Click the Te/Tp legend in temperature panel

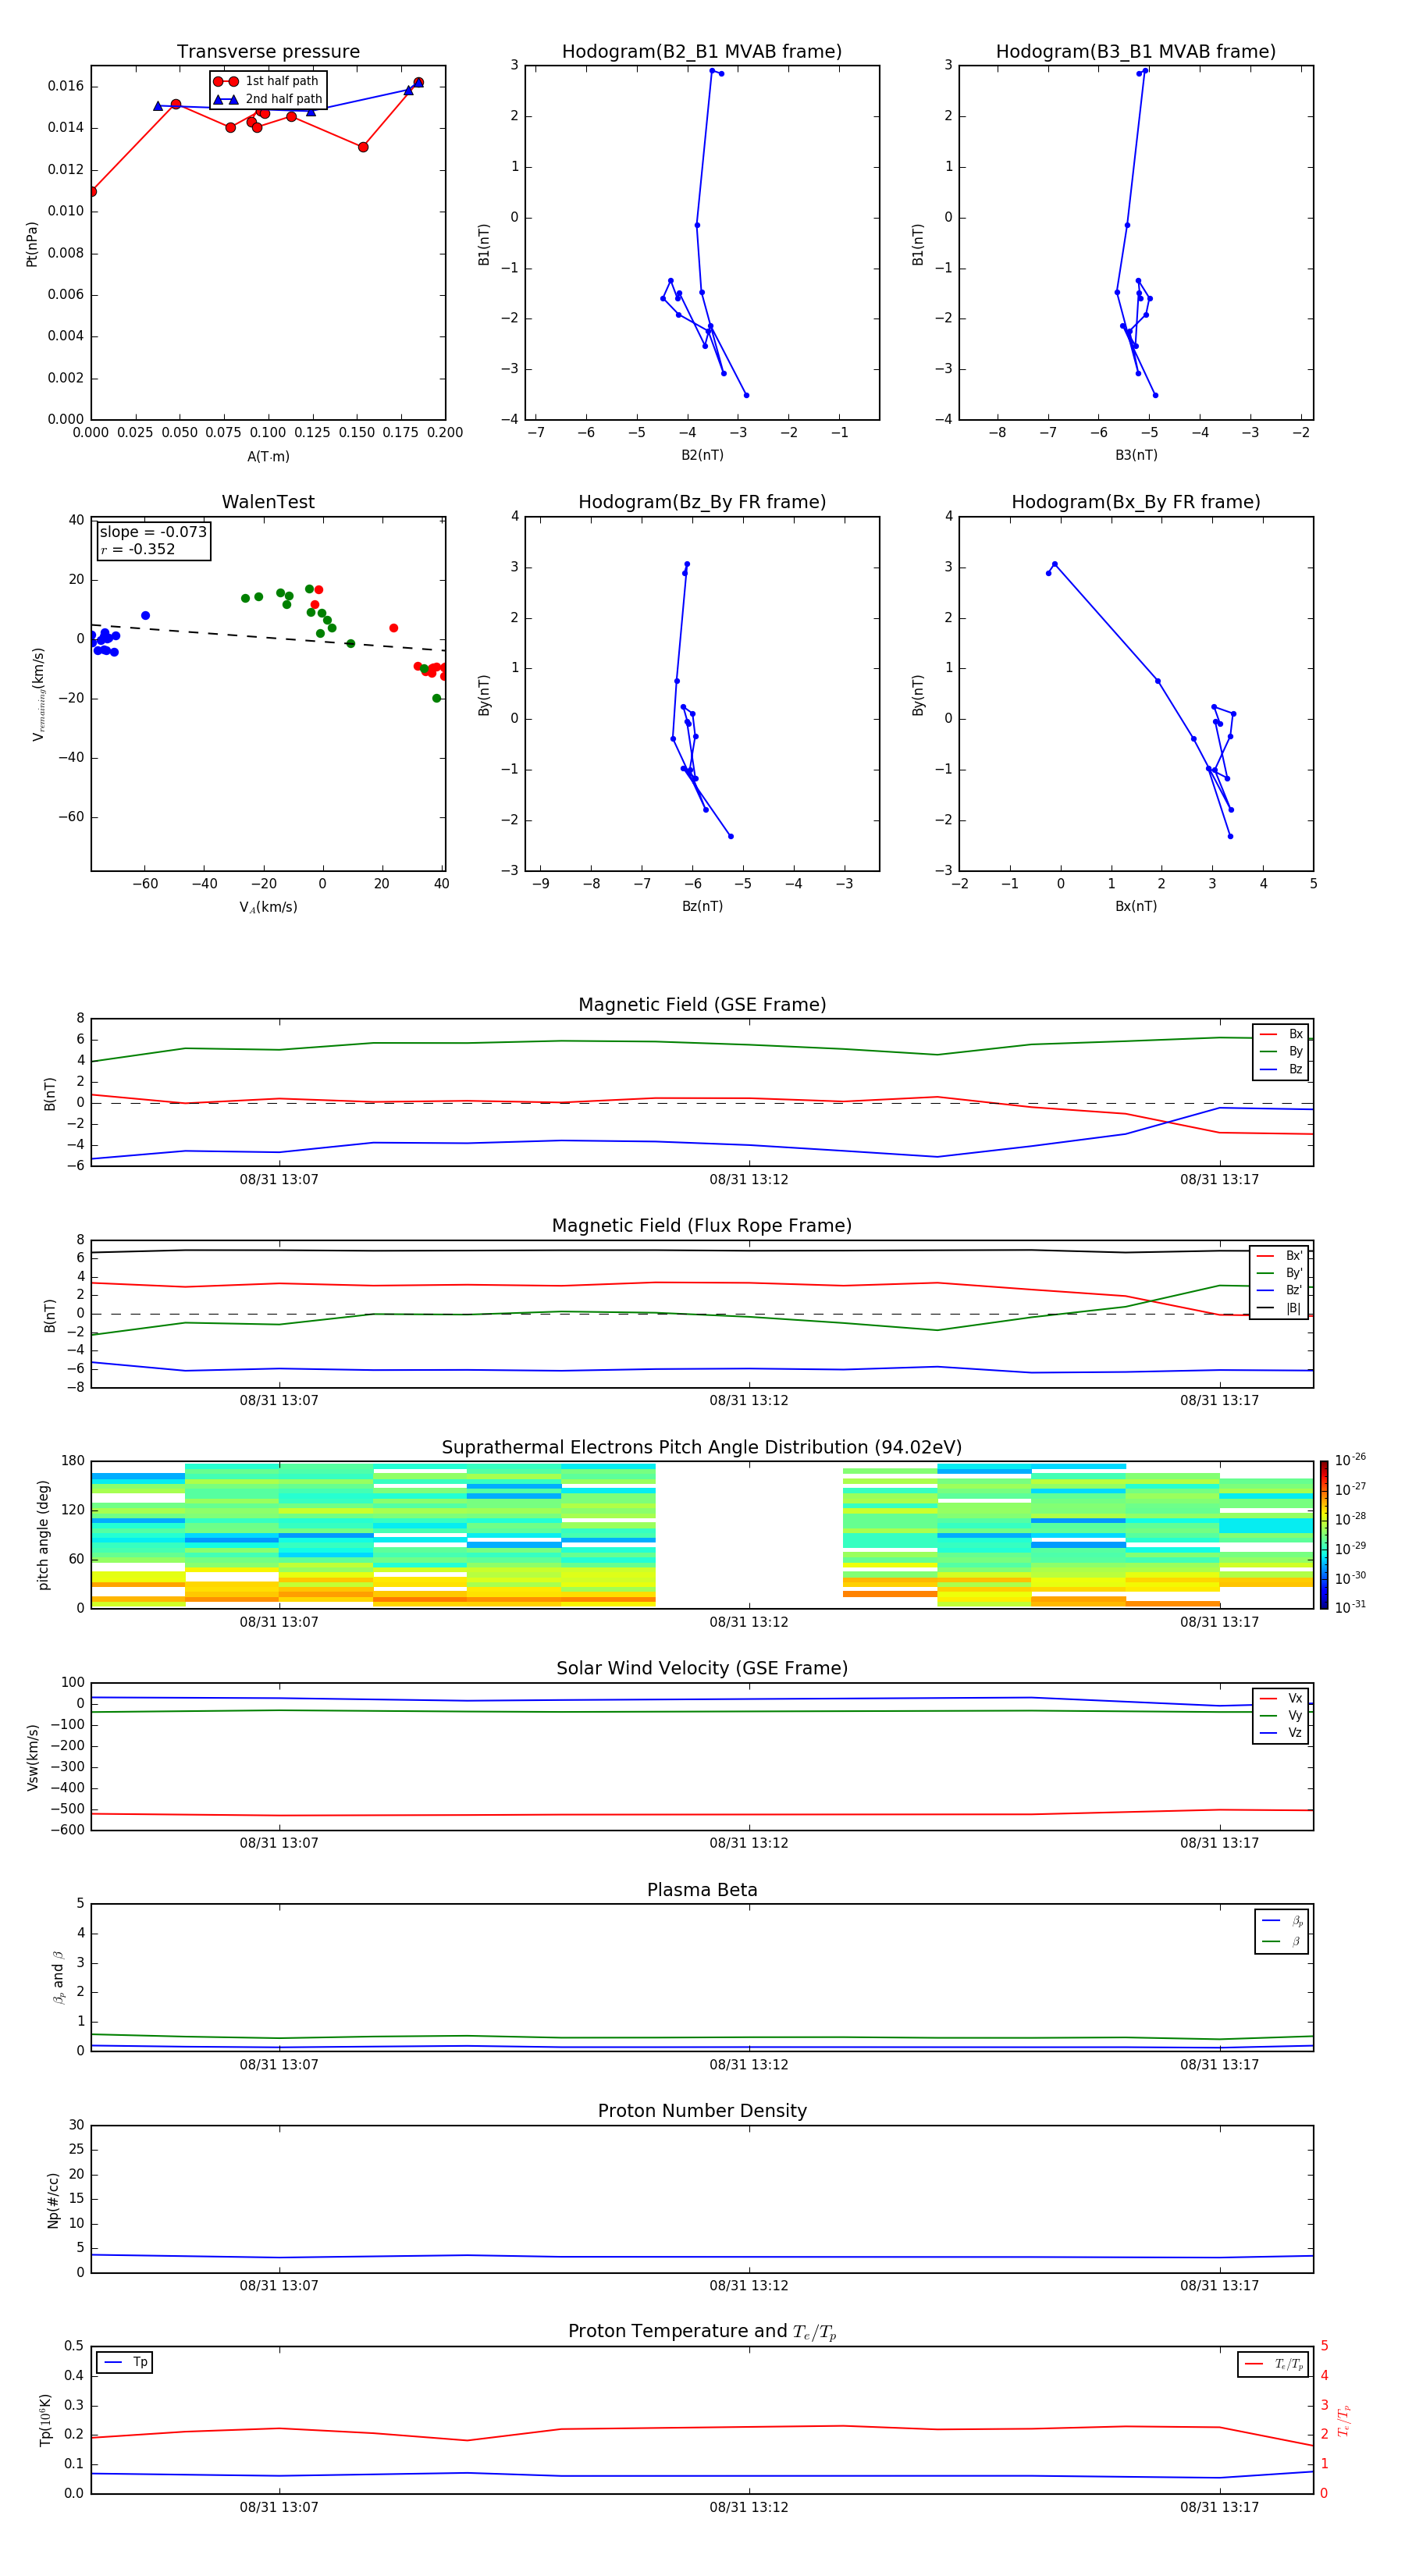click(x=1273, y=2364)
